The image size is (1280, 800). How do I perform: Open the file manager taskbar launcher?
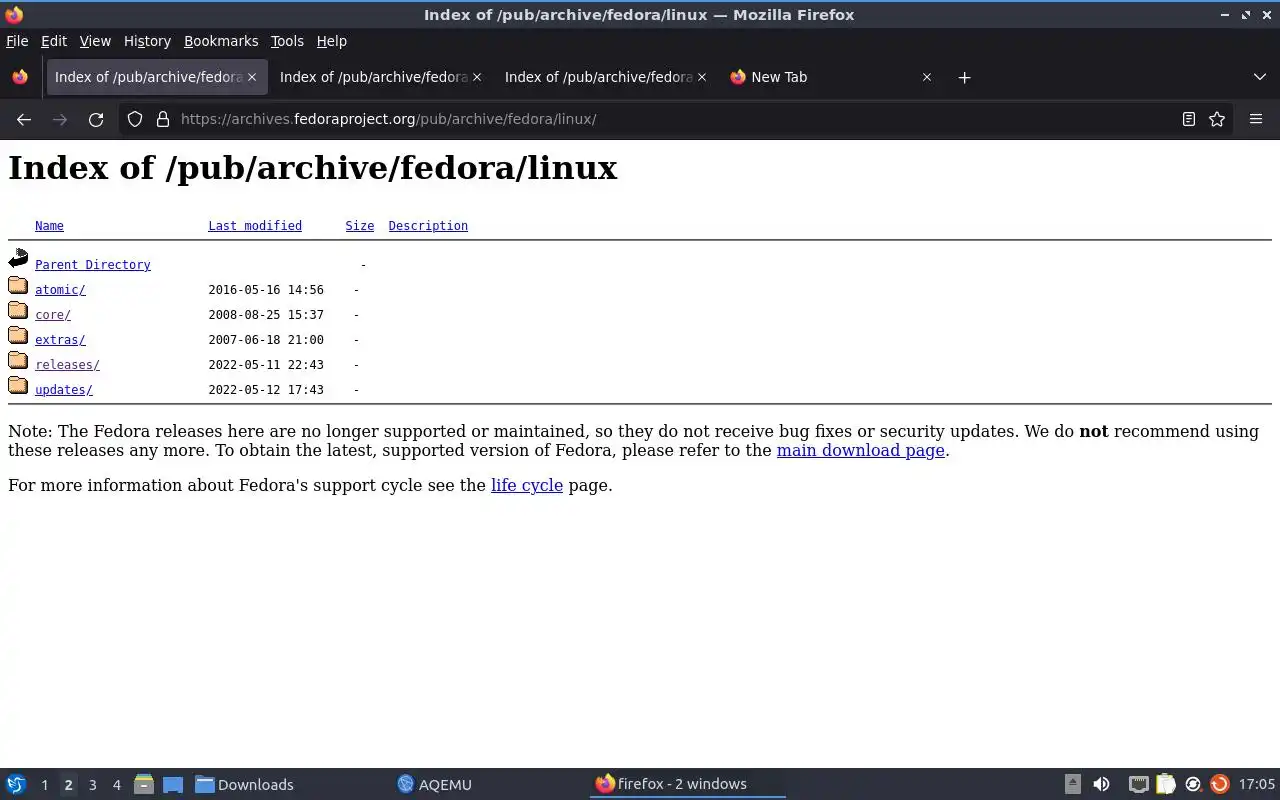[x=143, y=784]
